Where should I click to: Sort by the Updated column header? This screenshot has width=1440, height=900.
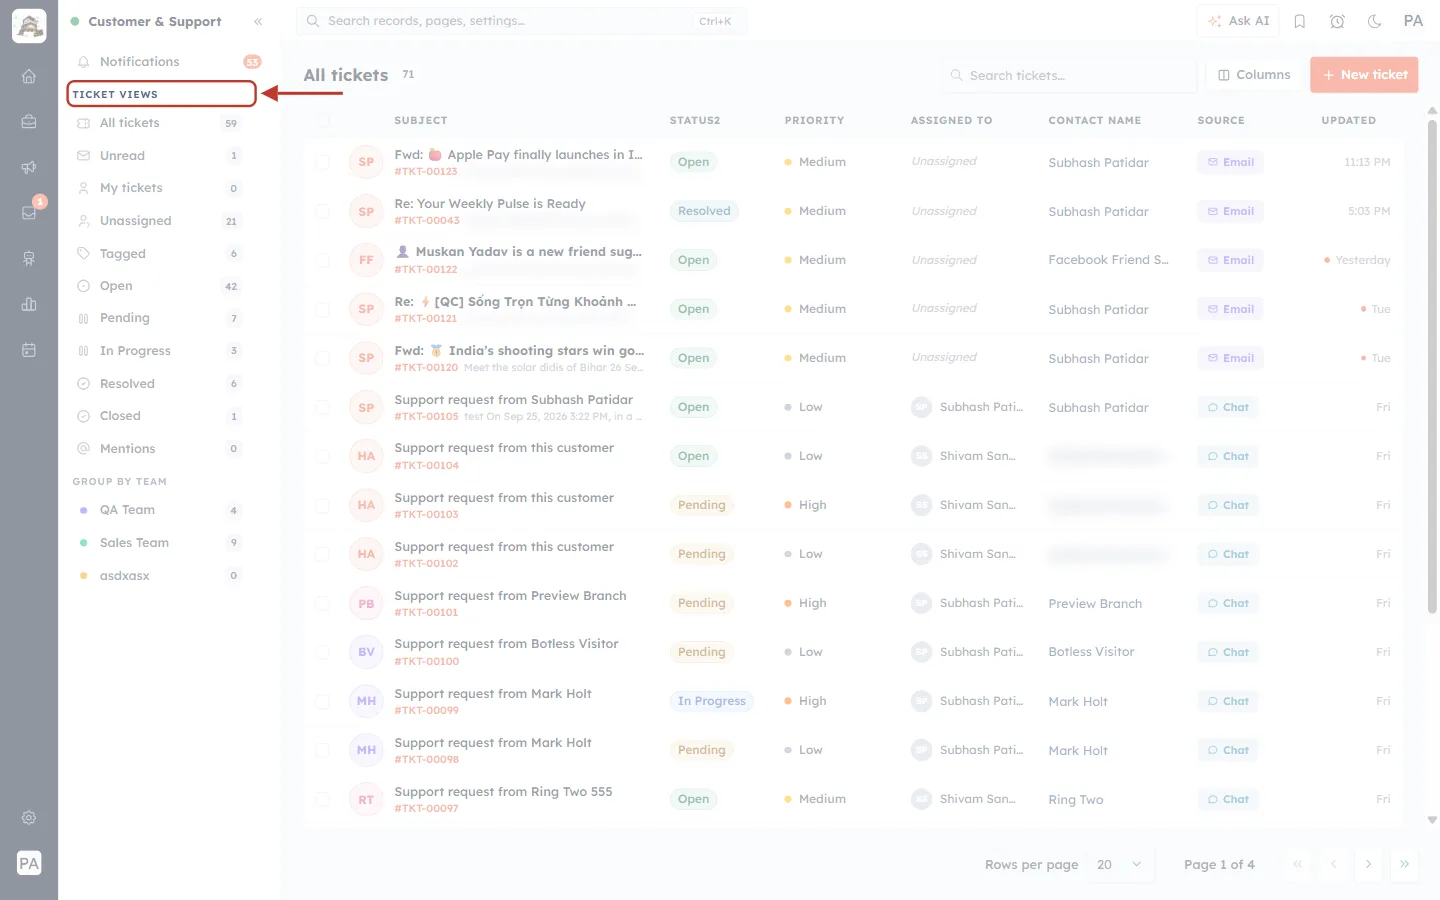pos(1348,120)
